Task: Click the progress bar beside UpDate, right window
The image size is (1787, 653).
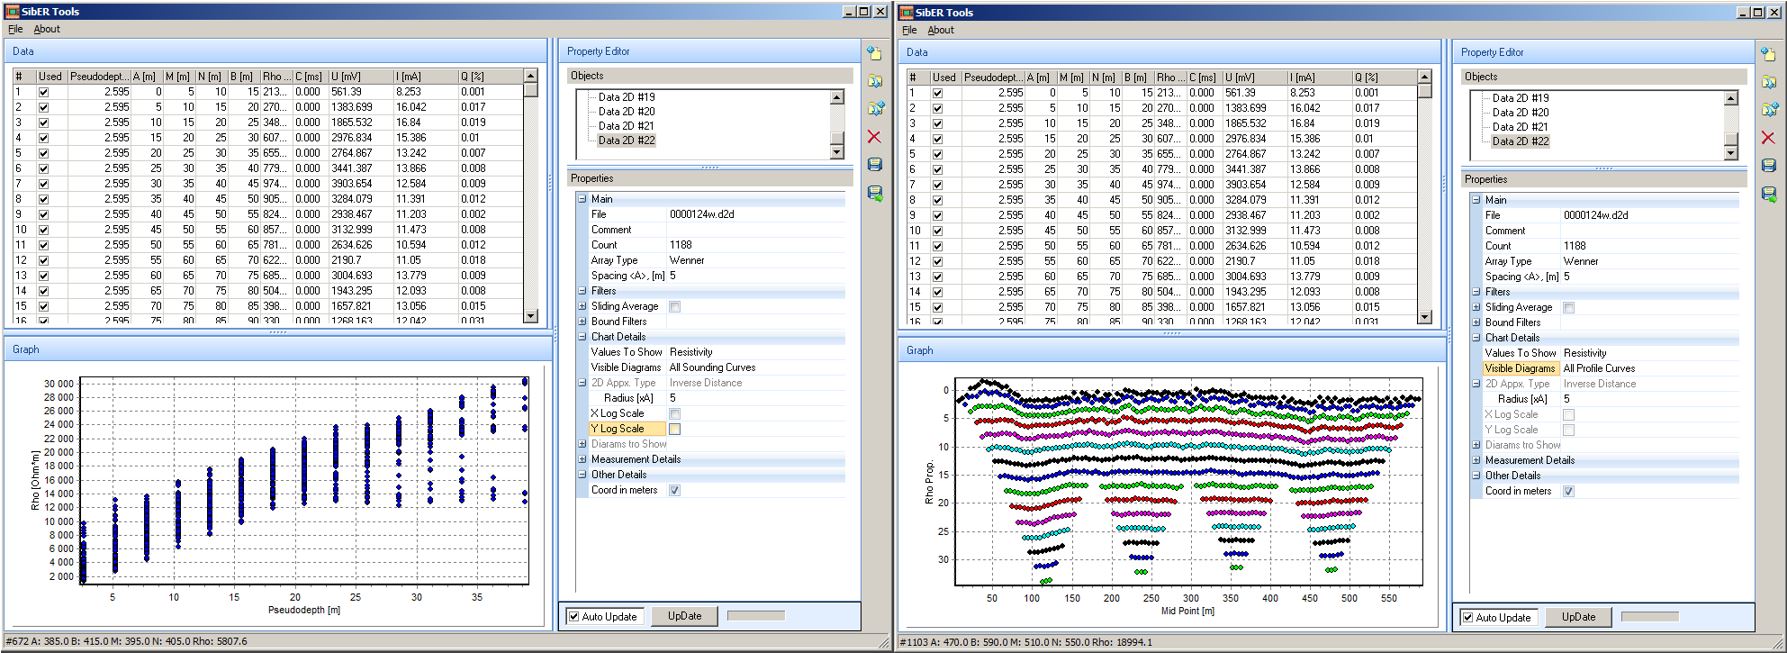Action: click(x=1650, y=617)
